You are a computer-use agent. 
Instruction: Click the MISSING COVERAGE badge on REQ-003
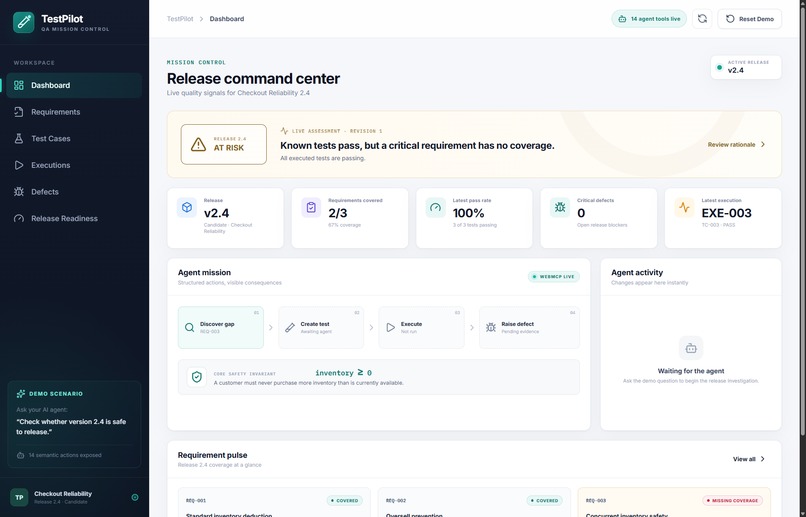click(x=732, y=501)
